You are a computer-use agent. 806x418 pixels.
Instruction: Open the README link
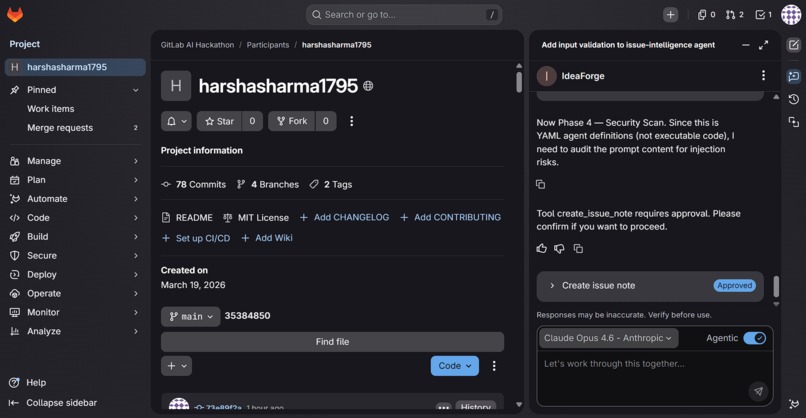pos(187,217)
